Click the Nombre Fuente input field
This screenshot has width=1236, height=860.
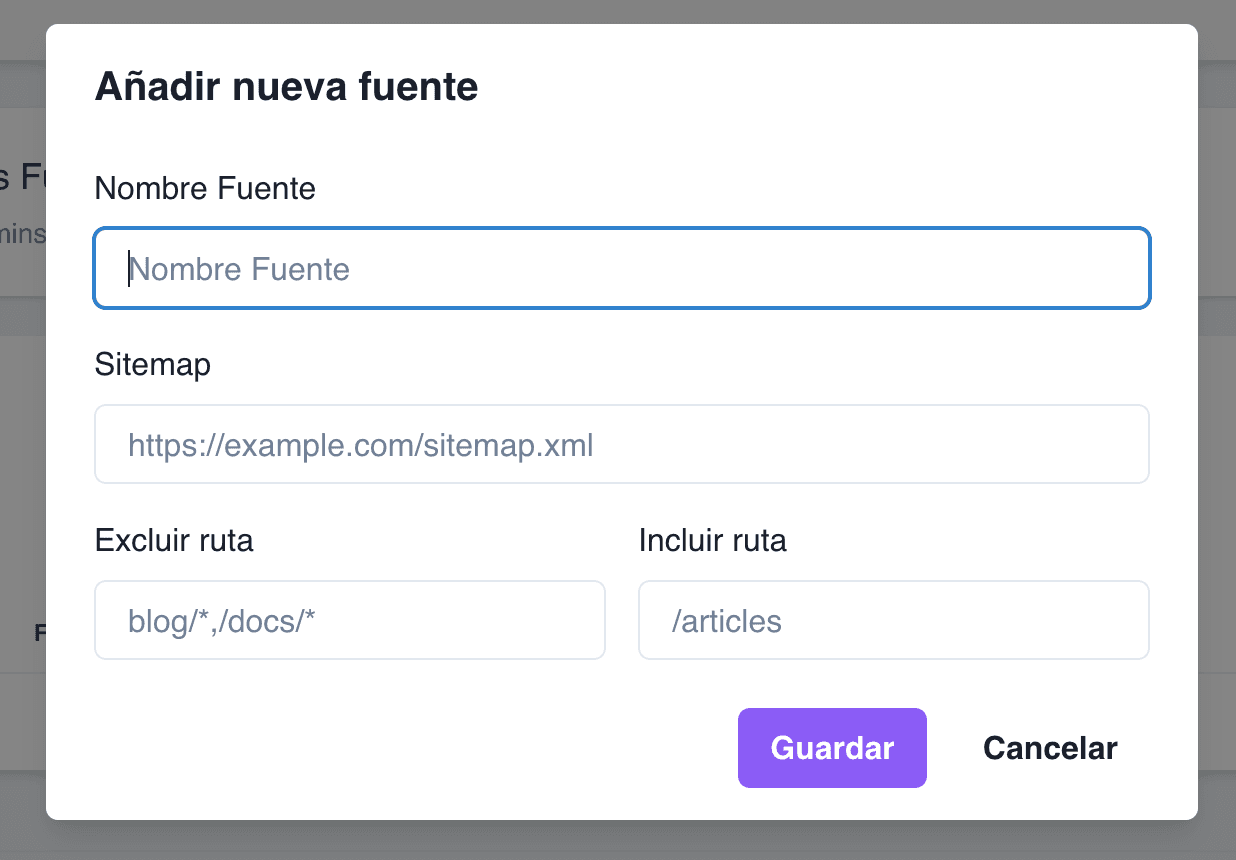tap(620, 268)
